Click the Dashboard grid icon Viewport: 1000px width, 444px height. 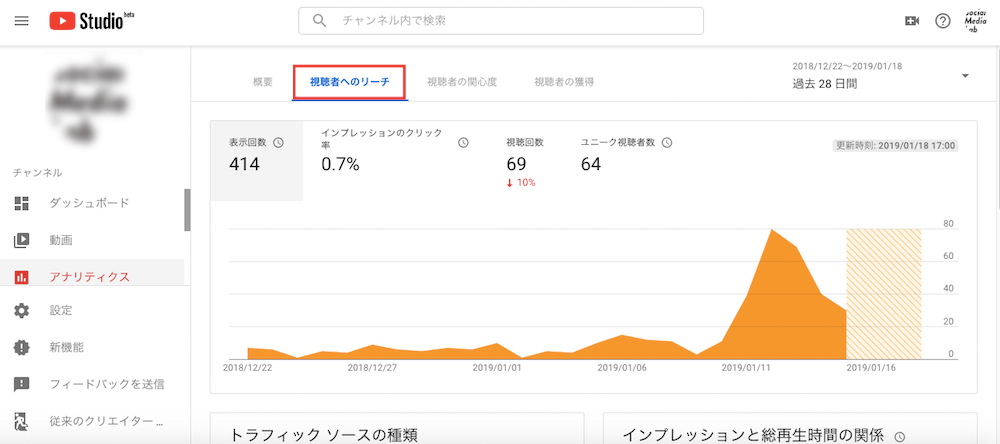tap(22, 204)
